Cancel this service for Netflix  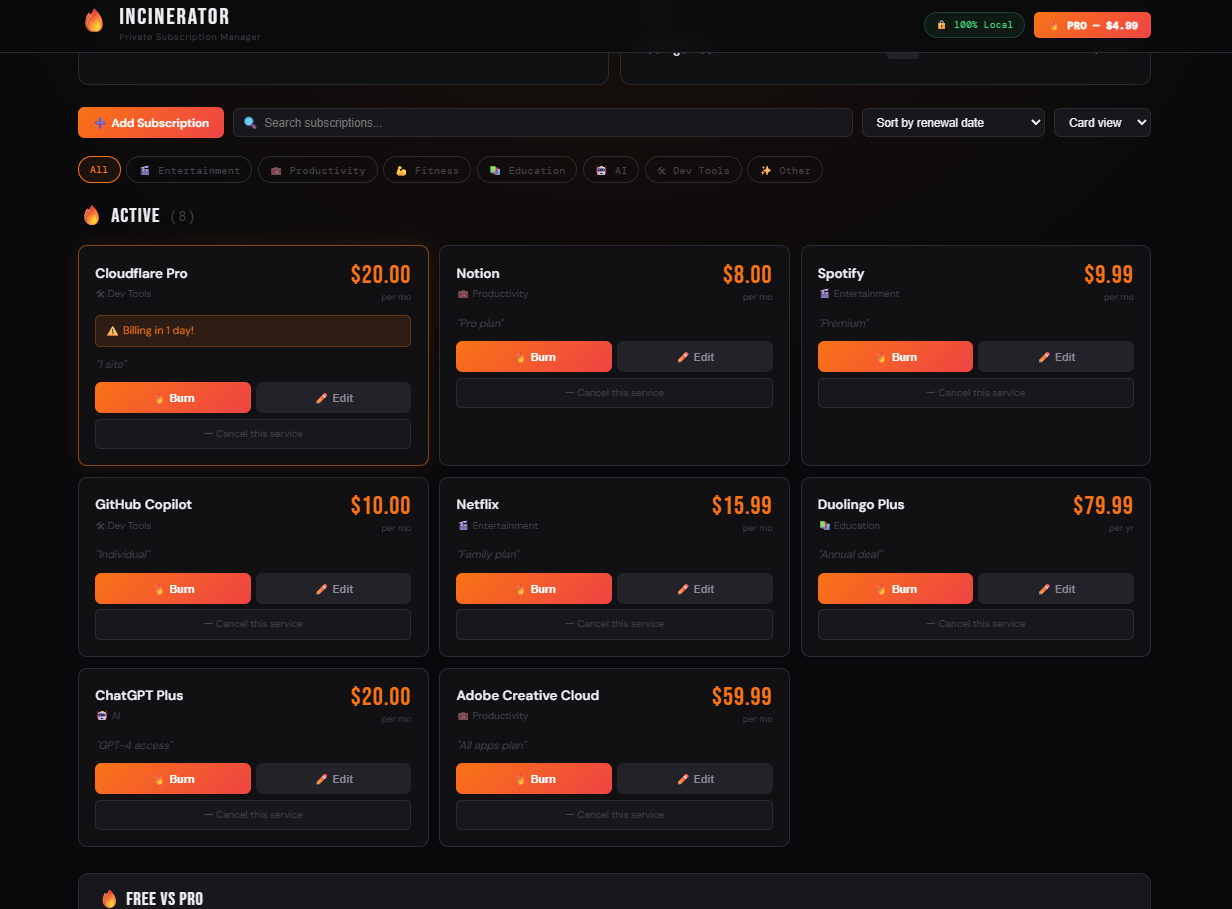tap(614, 624)
